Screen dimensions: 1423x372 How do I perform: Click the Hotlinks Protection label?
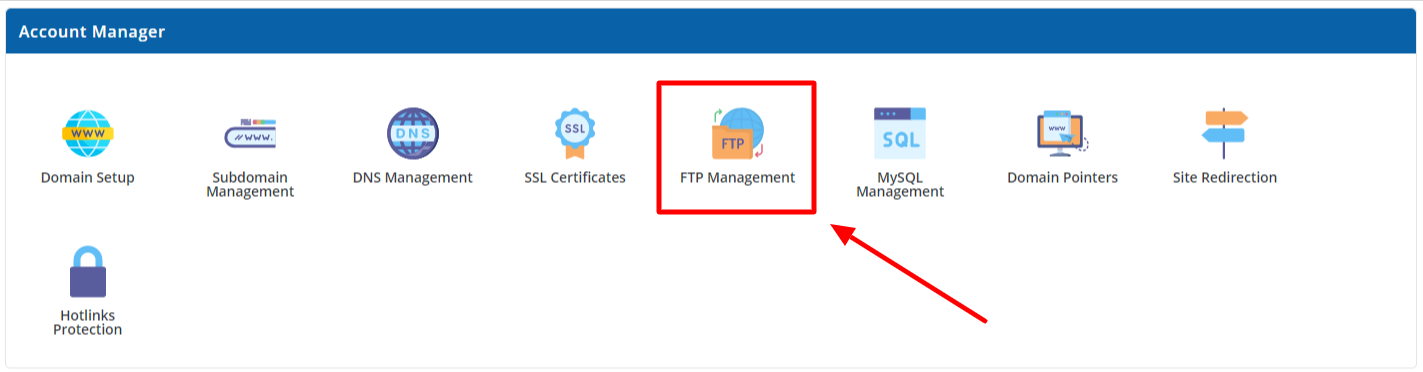point(88,323)
